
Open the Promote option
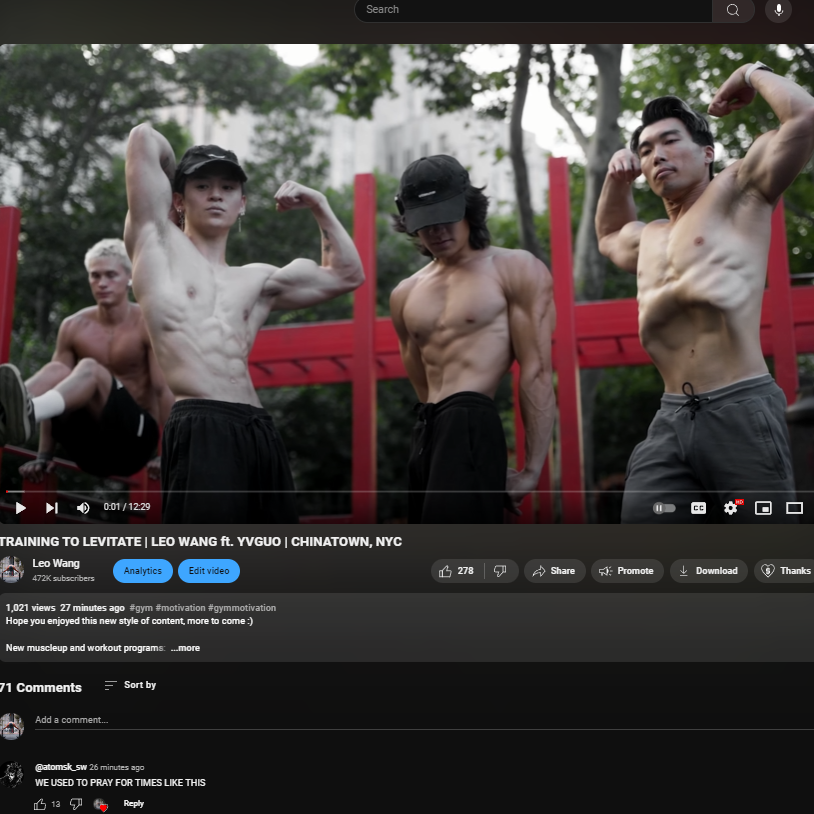627,571
